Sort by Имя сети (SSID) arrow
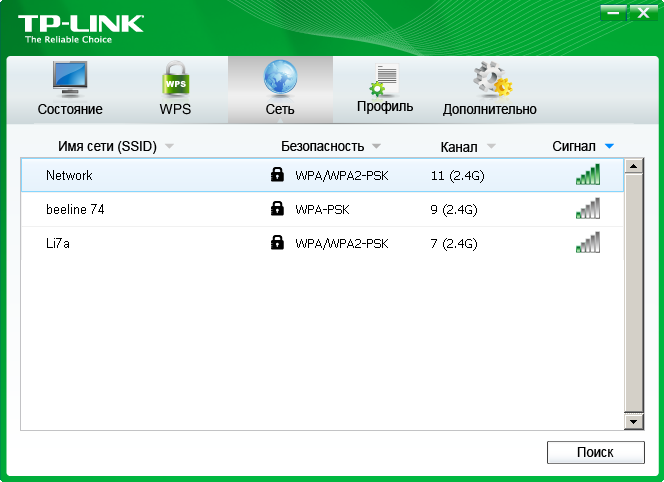Image resolution: width=664 pixels, height=482 pixels. pyautogui.click(x=169, y=147)
